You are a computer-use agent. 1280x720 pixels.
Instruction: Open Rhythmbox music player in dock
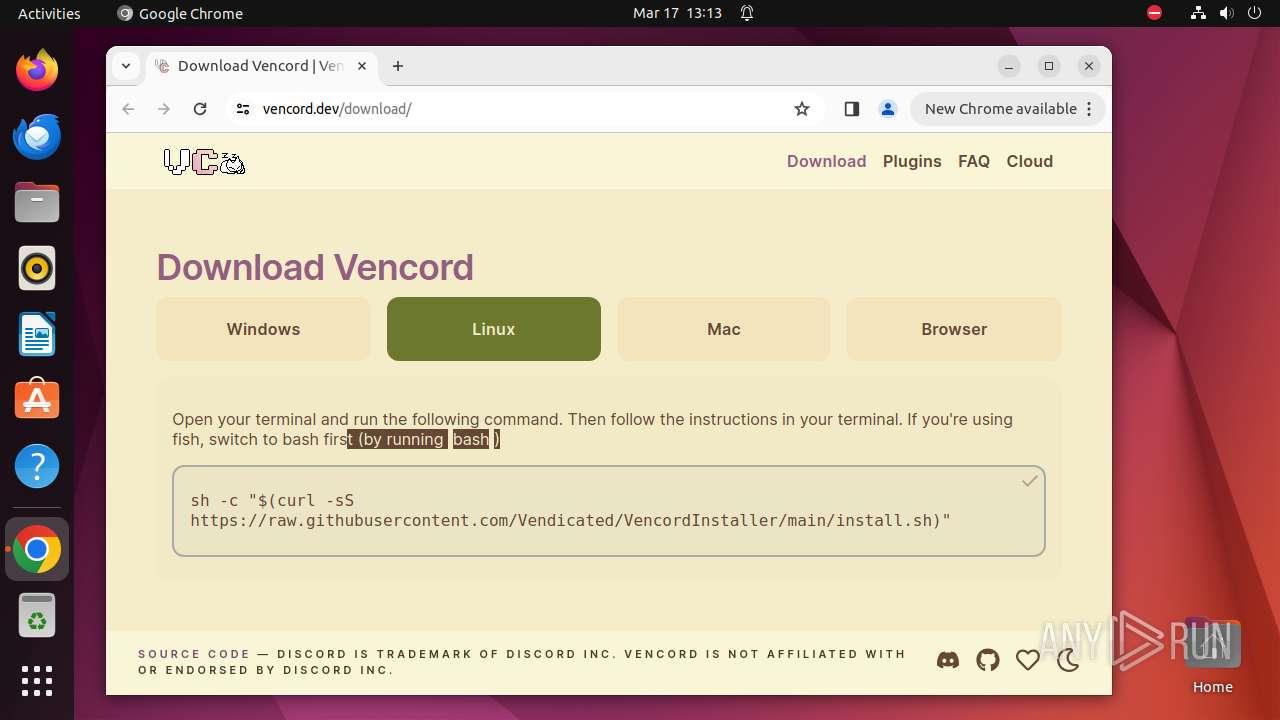point(37,268)
